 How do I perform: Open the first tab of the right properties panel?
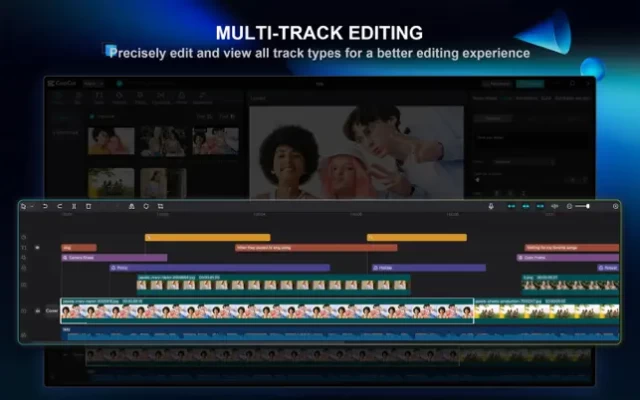485,98
